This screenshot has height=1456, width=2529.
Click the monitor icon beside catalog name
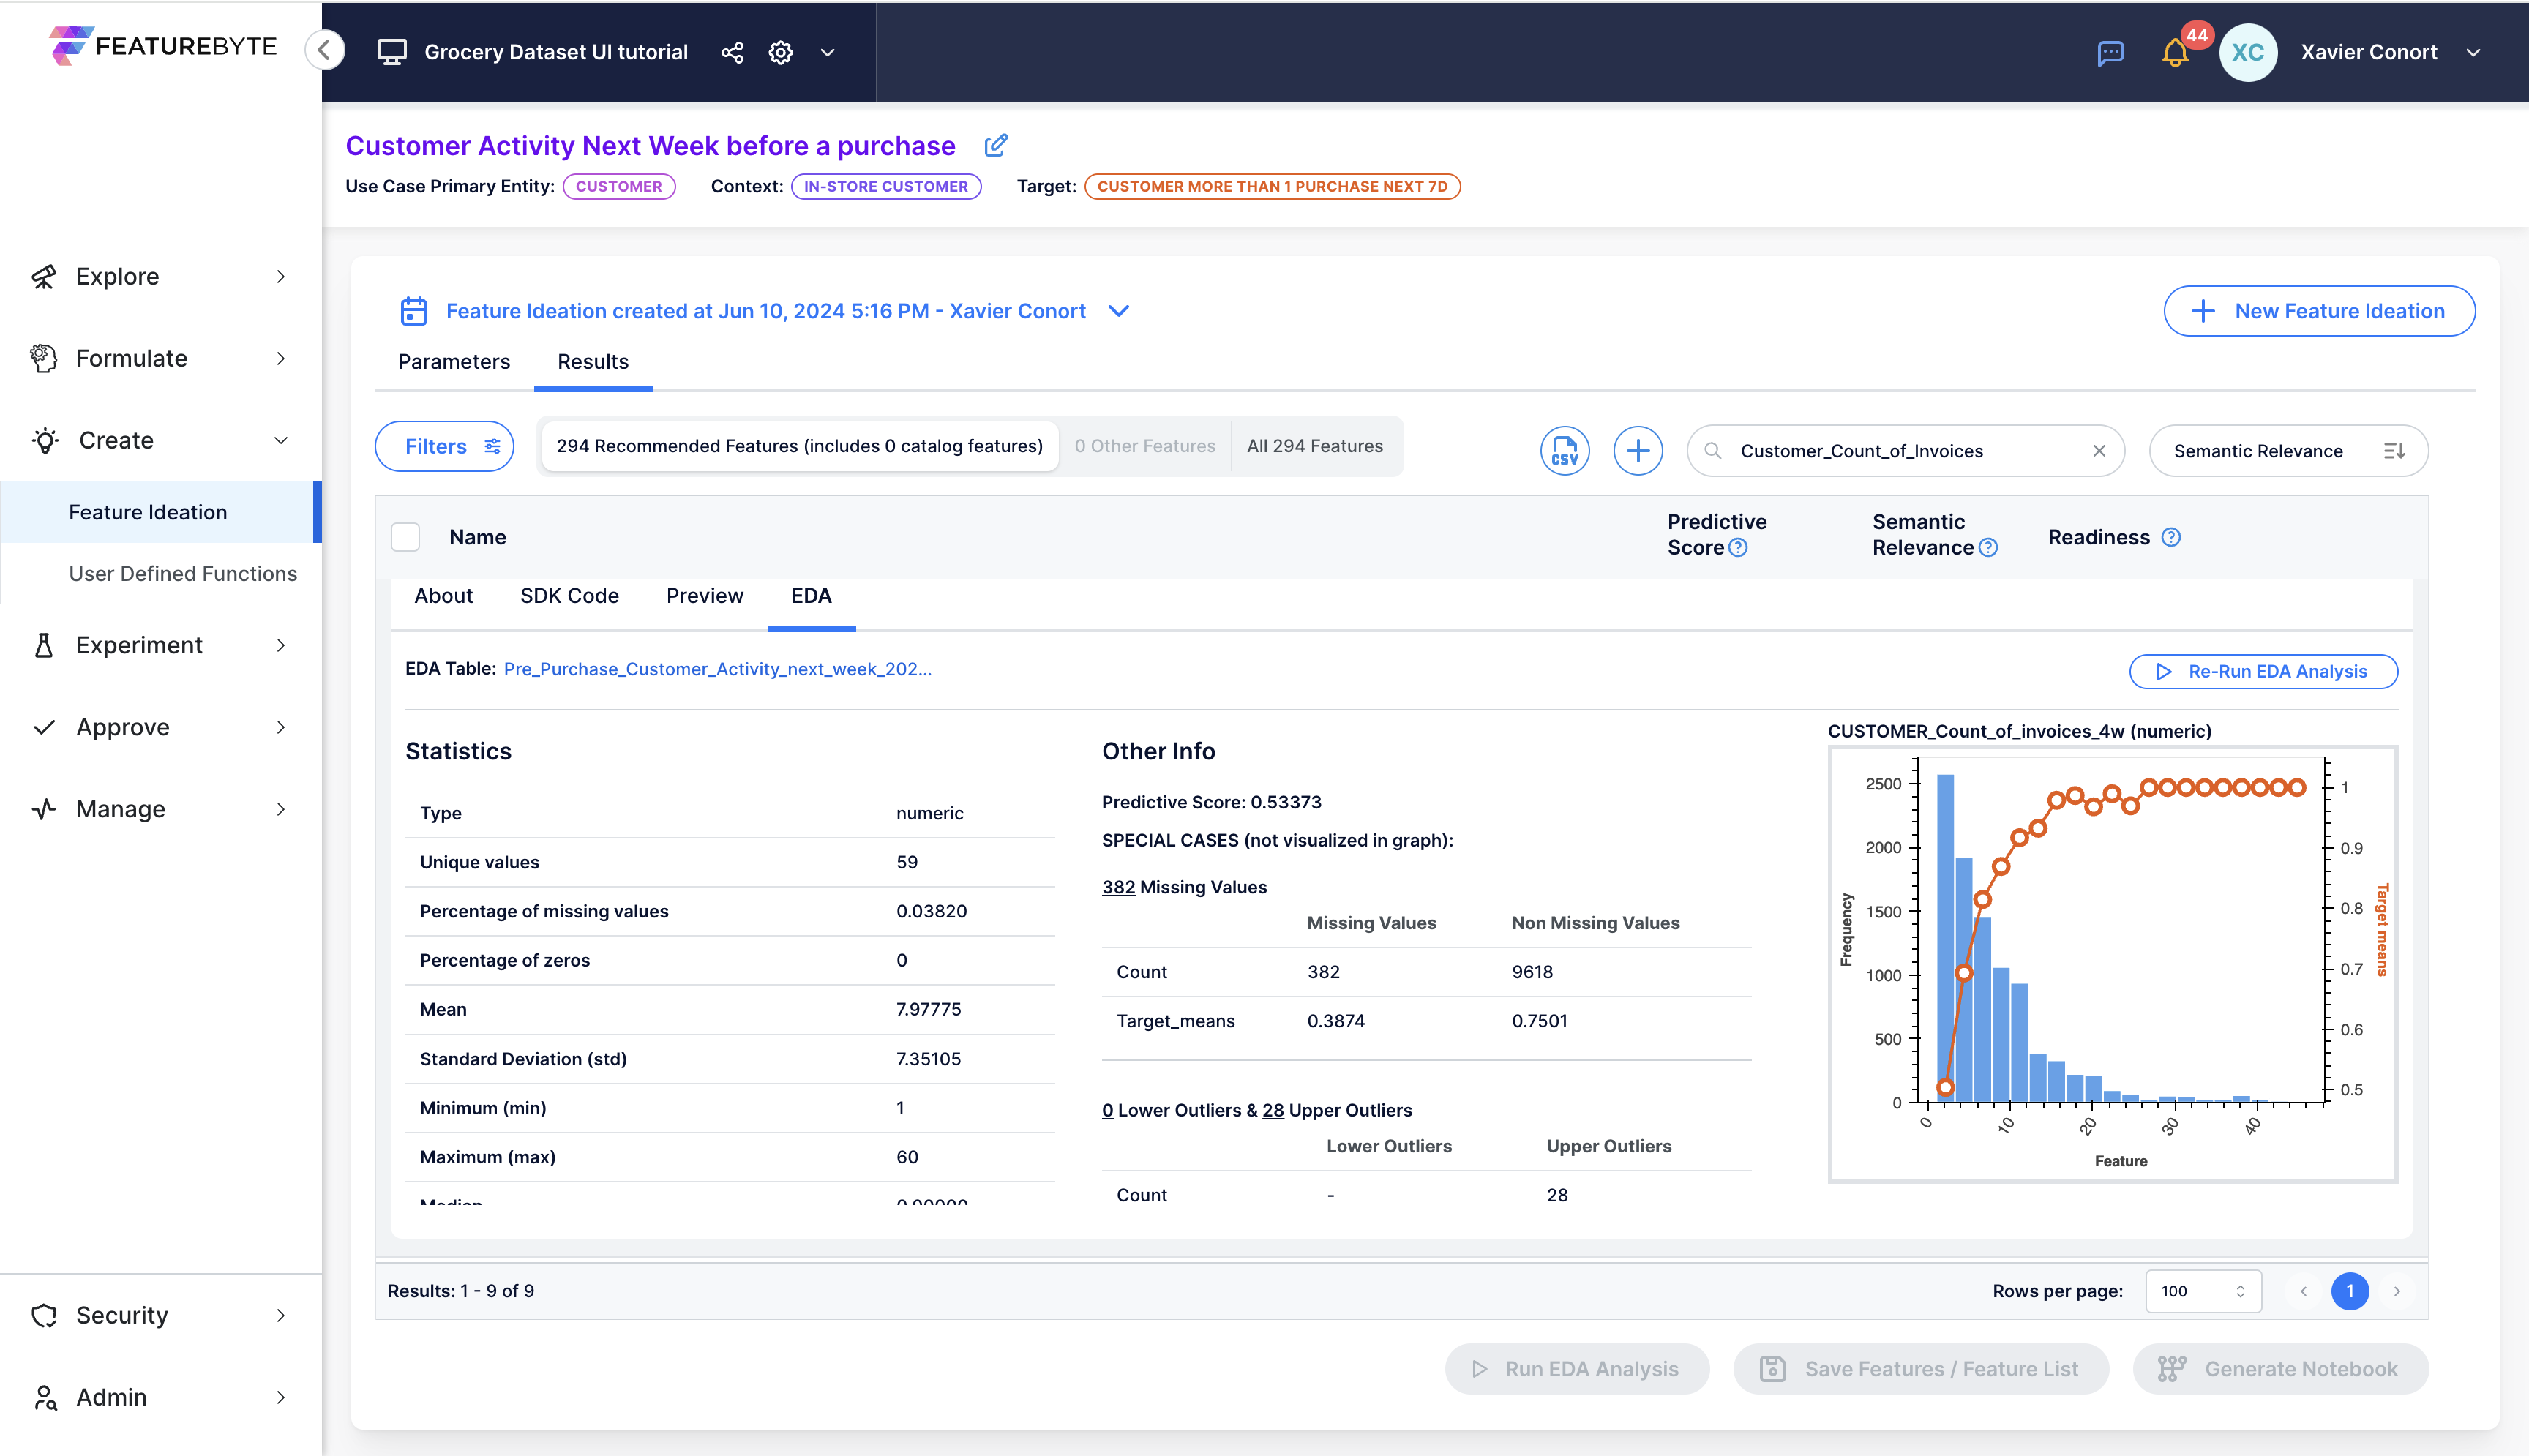tap(391, 52)
